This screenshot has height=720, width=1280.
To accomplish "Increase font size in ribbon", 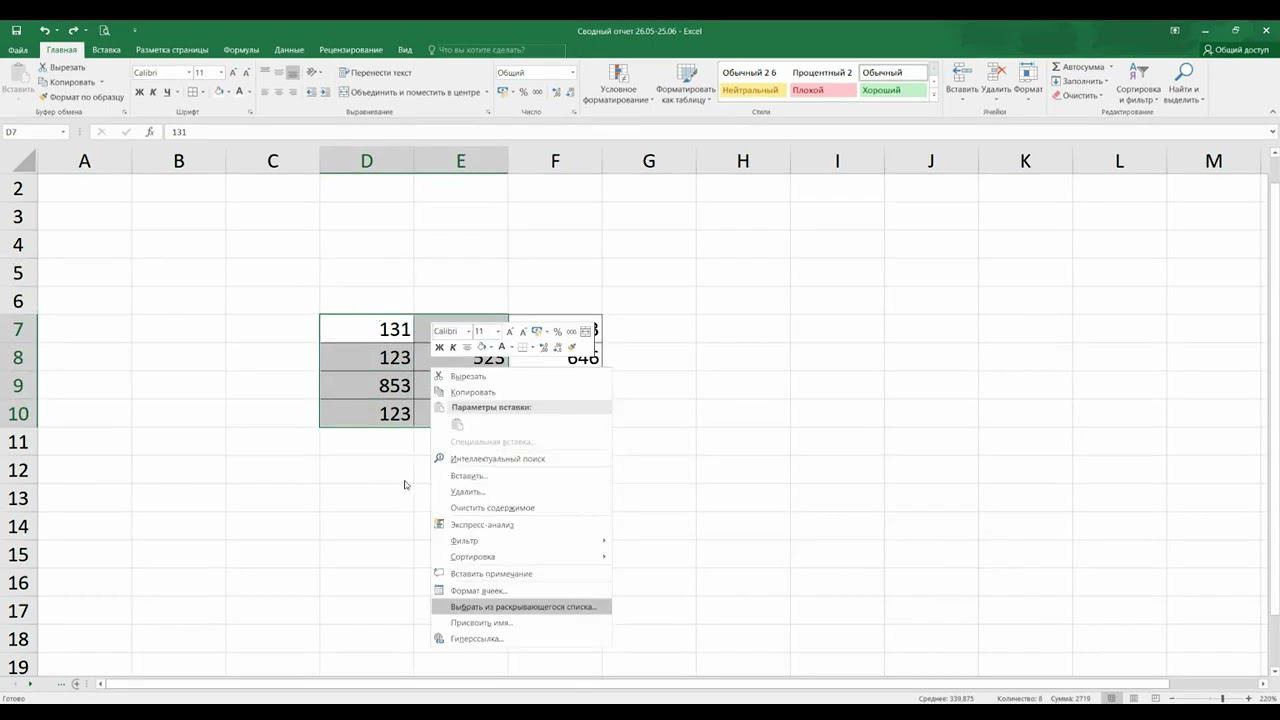I will point(233,73).
